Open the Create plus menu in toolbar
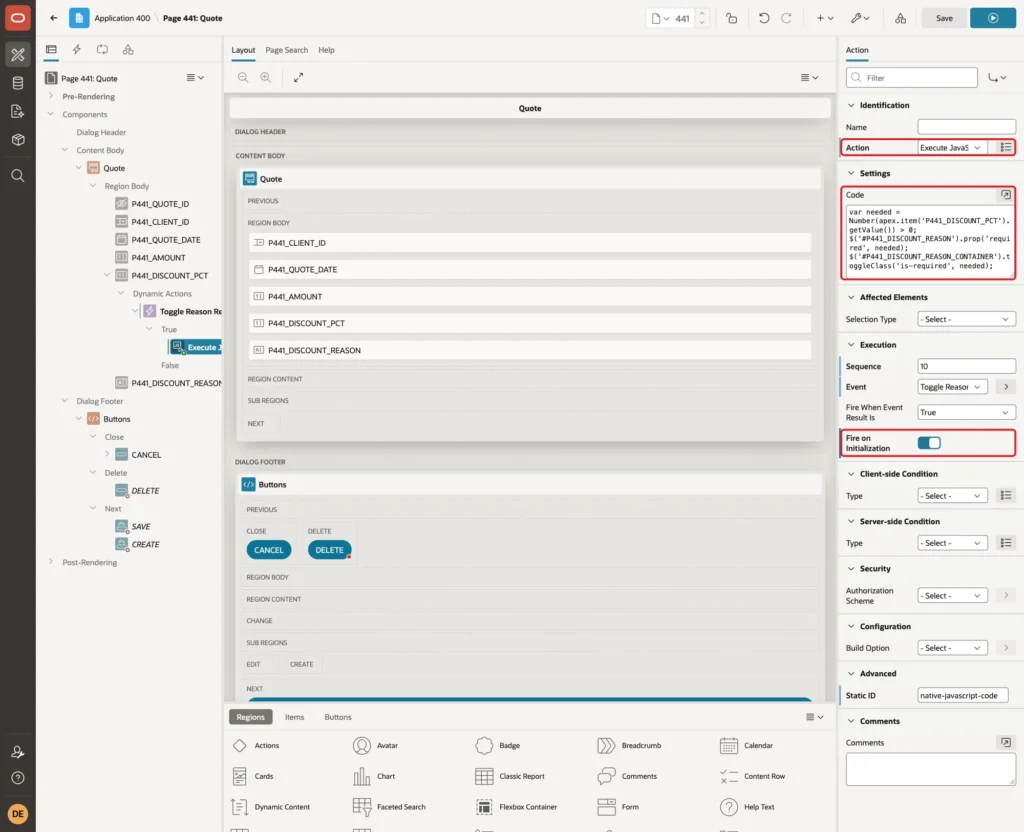The height and width of the screenshot is (832, 1024). point(824,18)
